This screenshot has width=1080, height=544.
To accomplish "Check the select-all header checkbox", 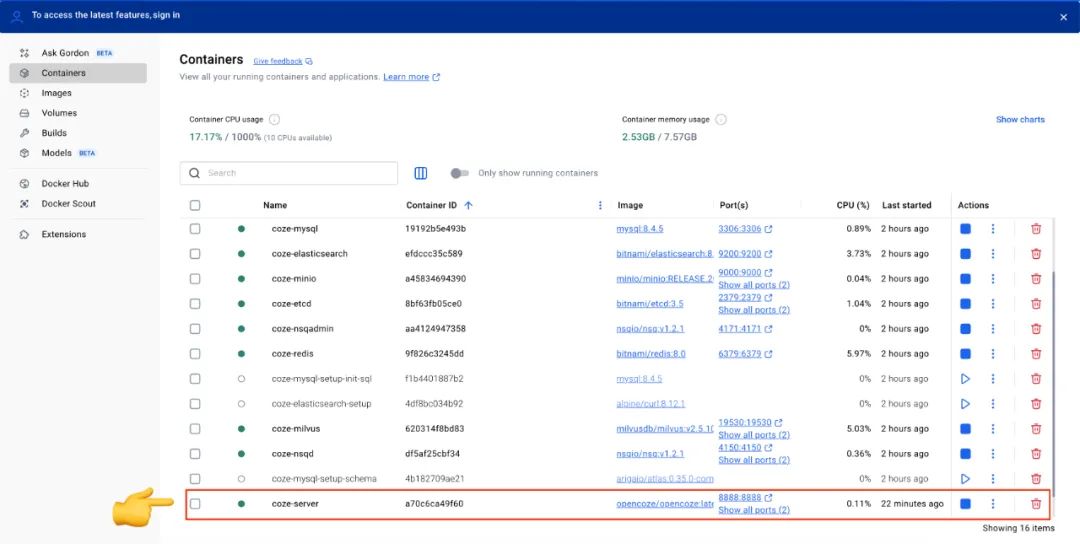I will 195,205.
